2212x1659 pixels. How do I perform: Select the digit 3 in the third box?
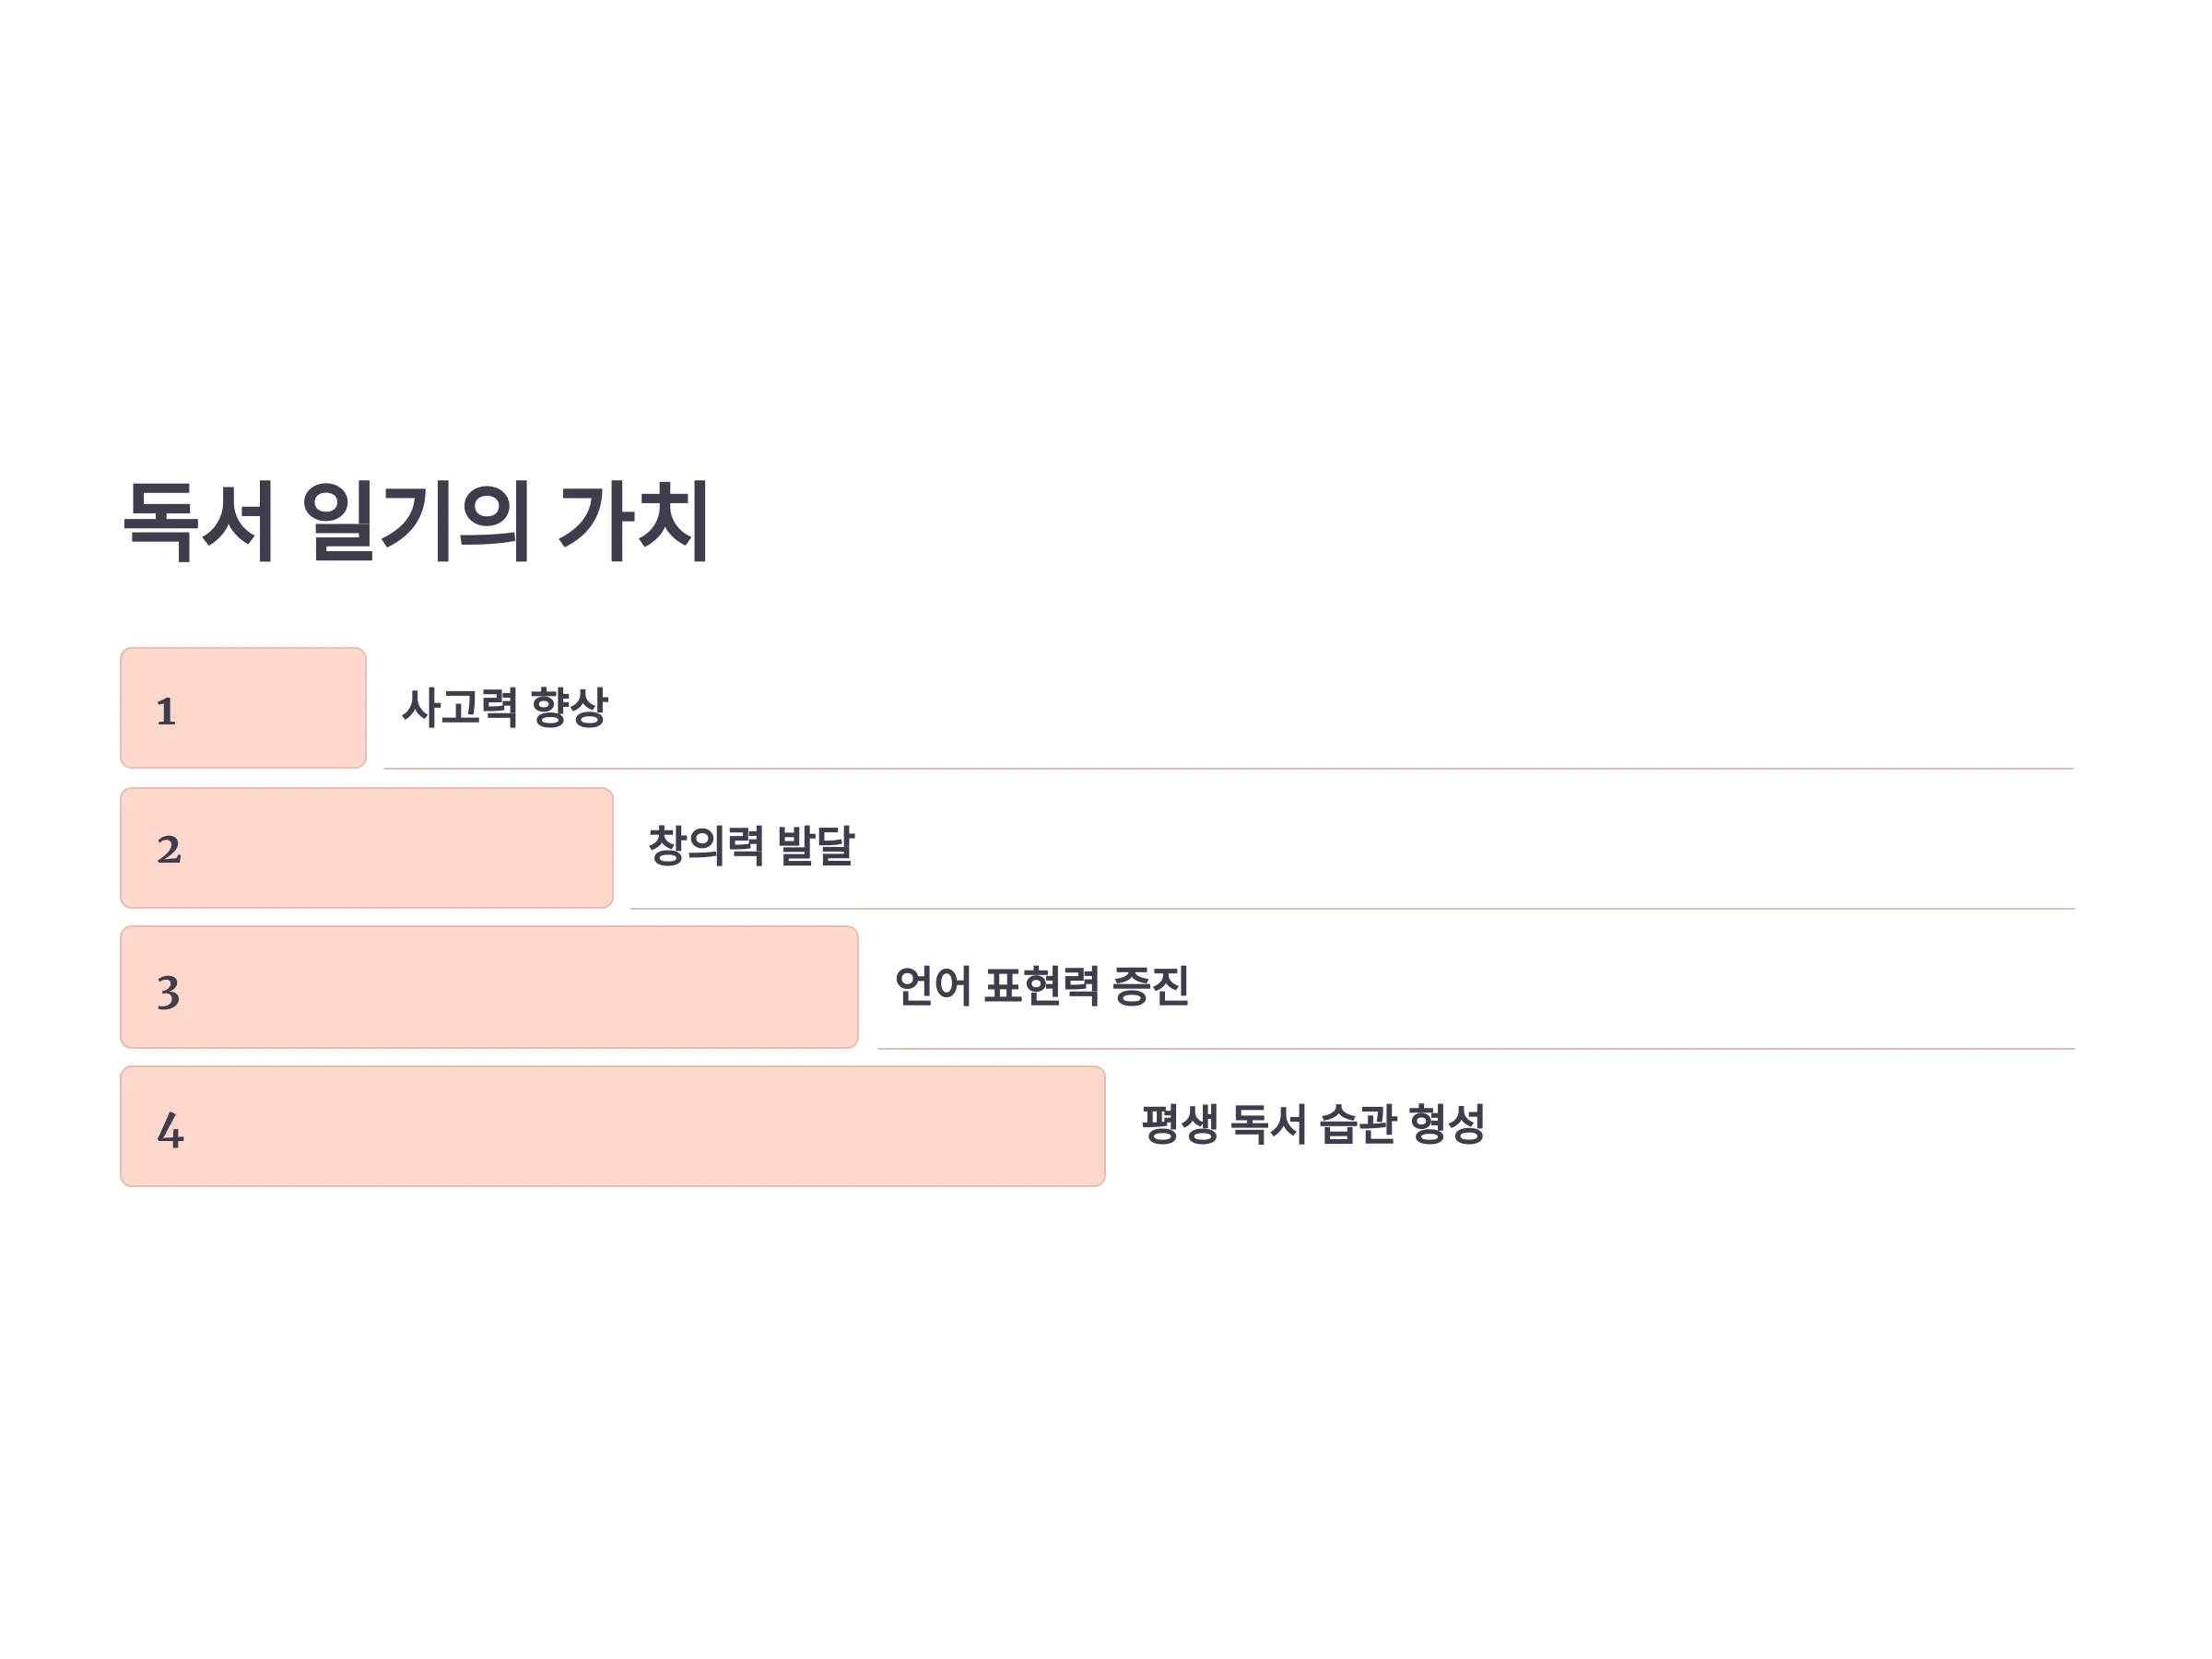coord(168,993)
